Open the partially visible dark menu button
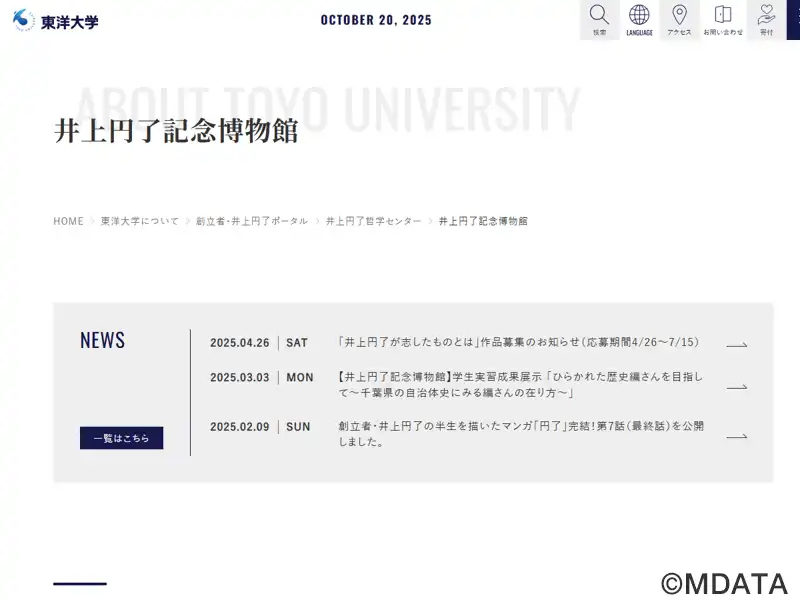 (793, 19)
